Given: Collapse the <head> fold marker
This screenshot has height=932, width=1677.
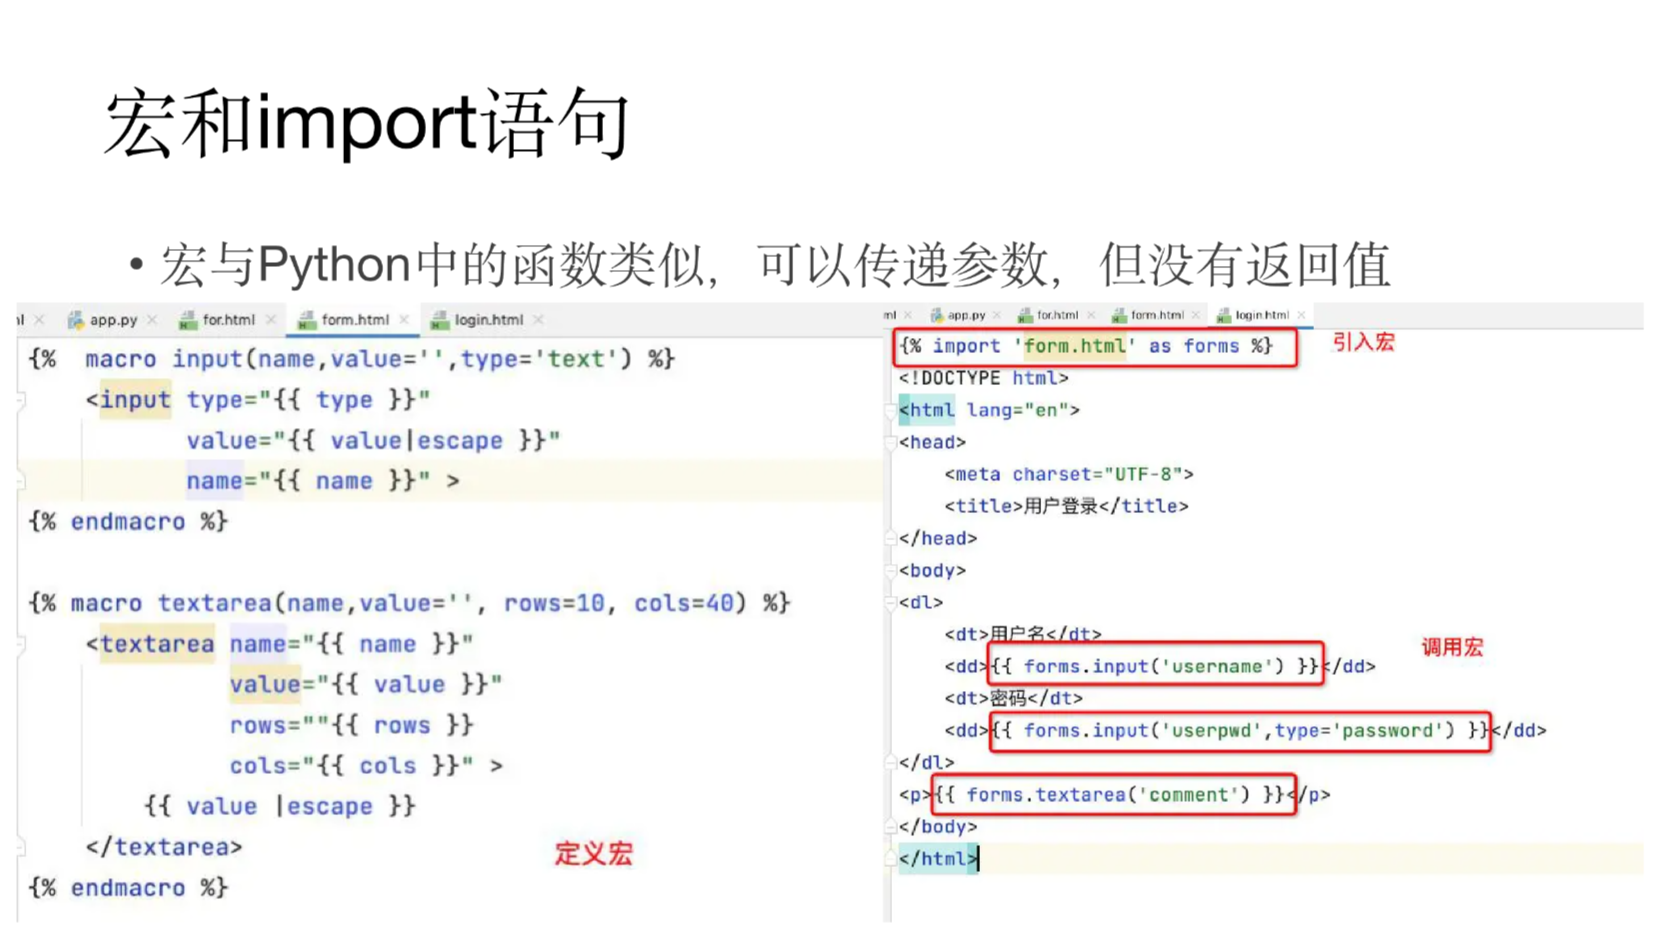Looking at the screenshot, I should [x=891, y=442].
